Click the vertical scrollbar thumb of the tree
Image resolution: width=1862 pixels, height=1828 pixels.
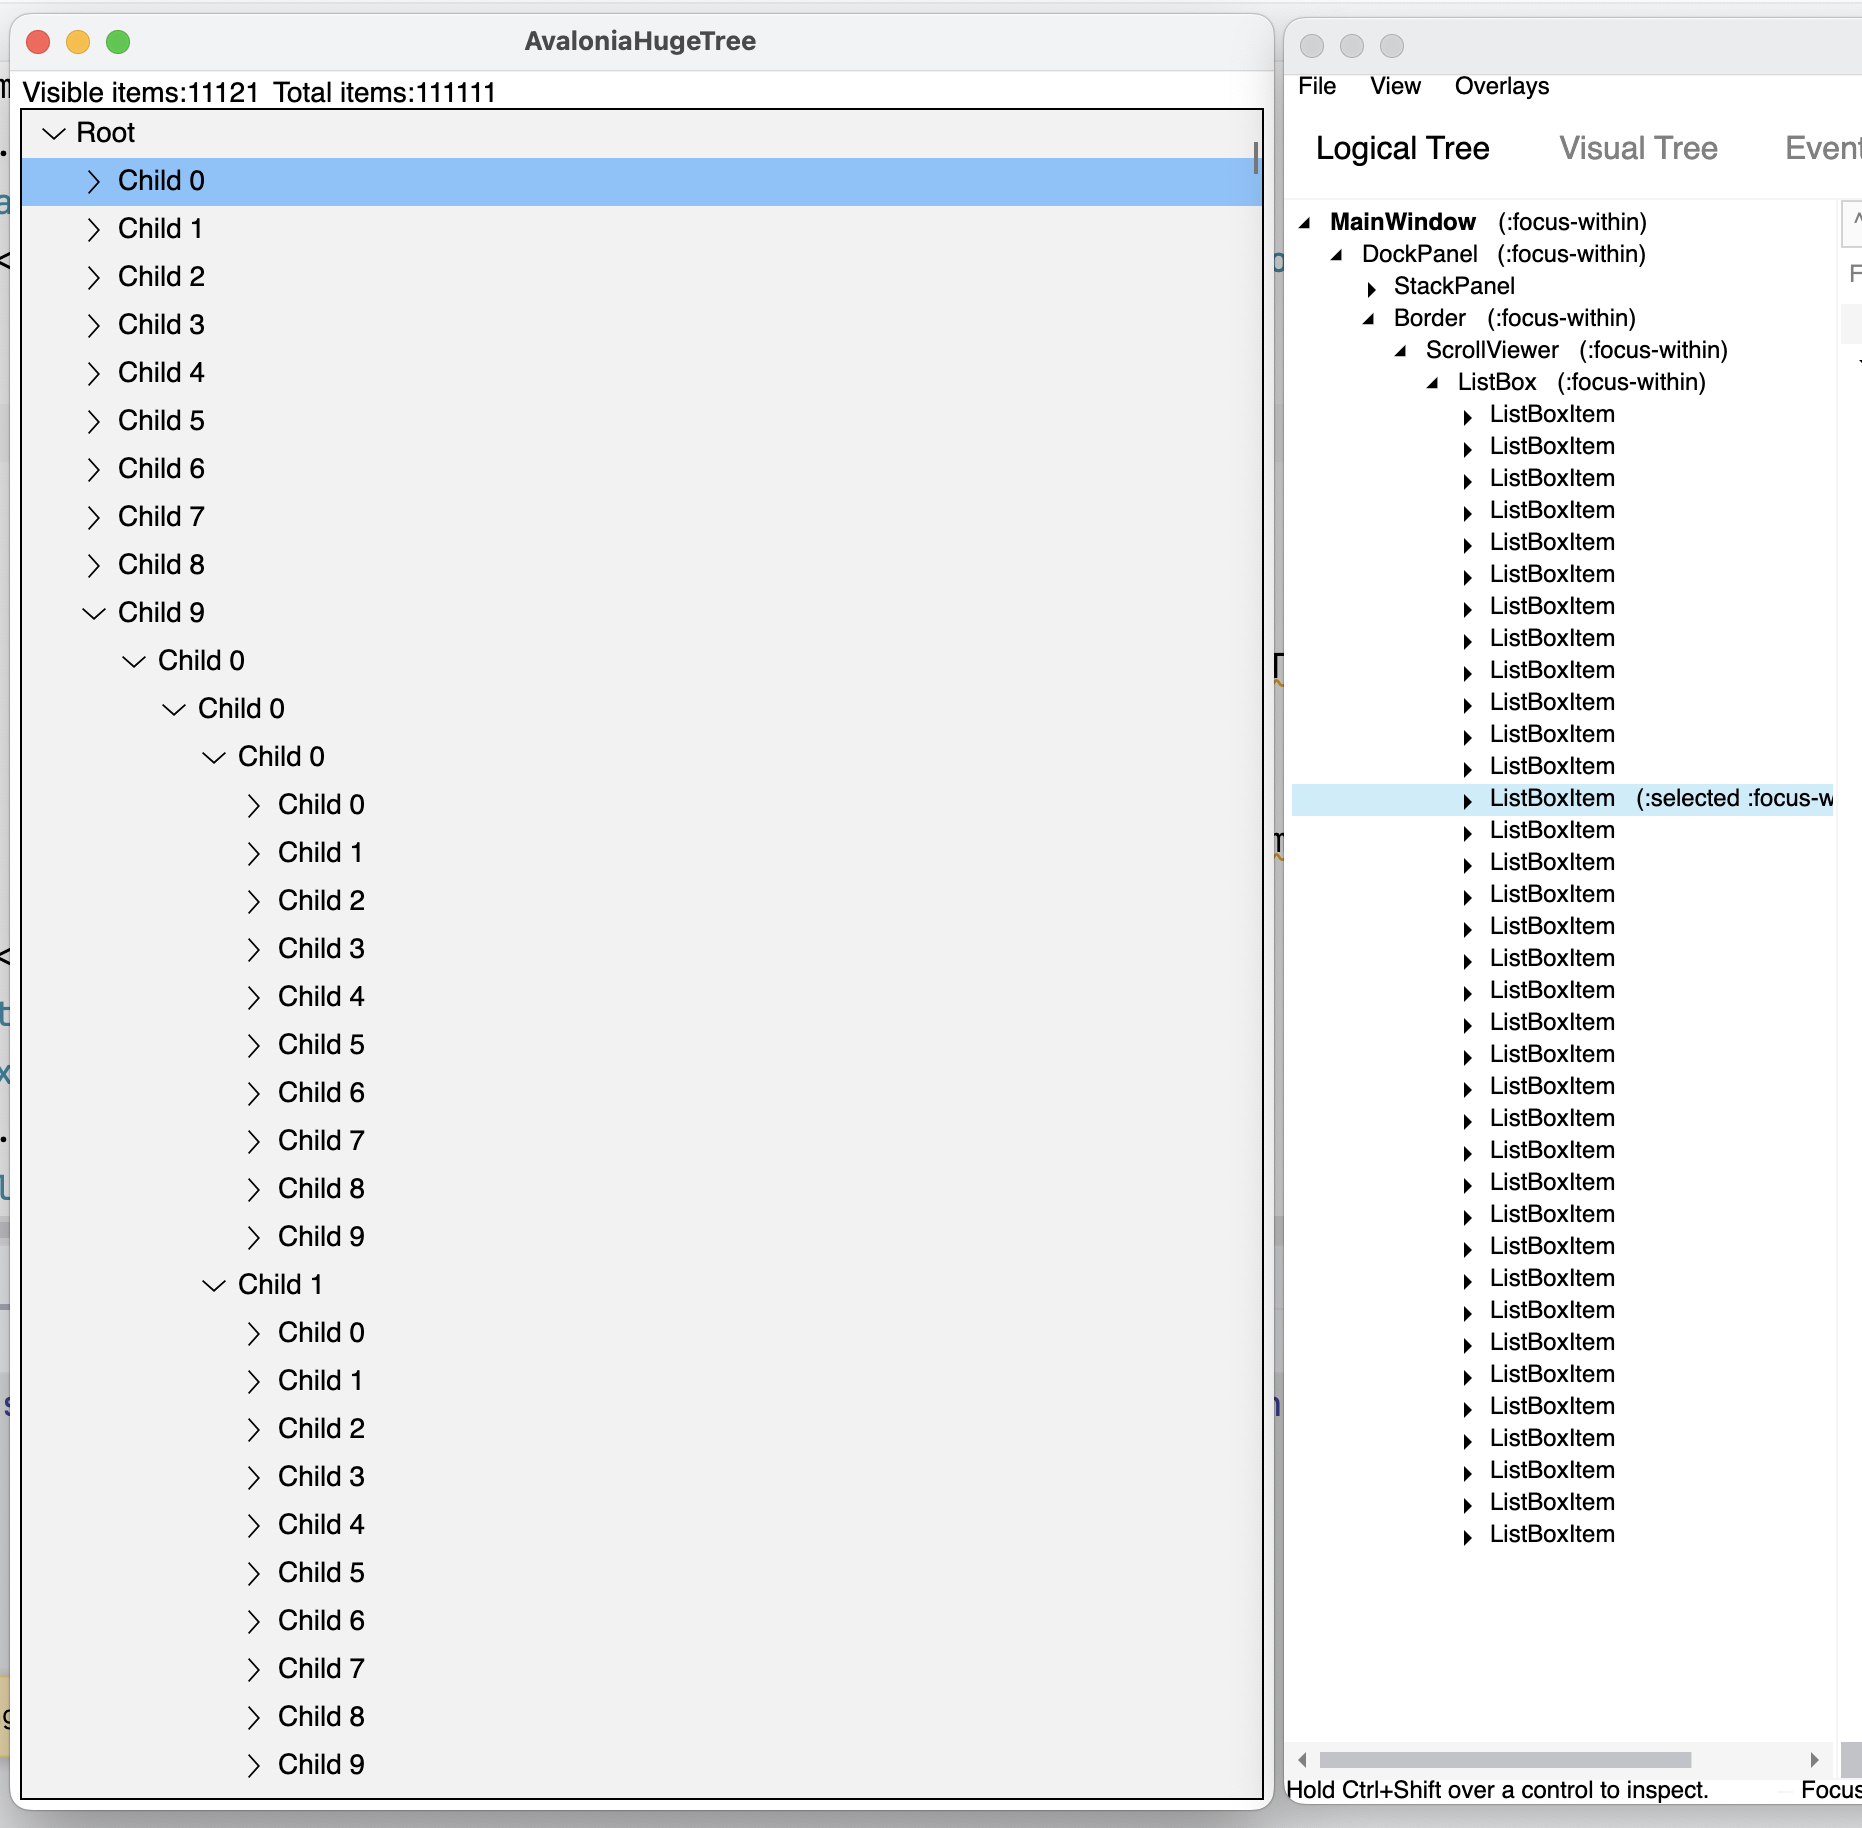[1255, 158]
